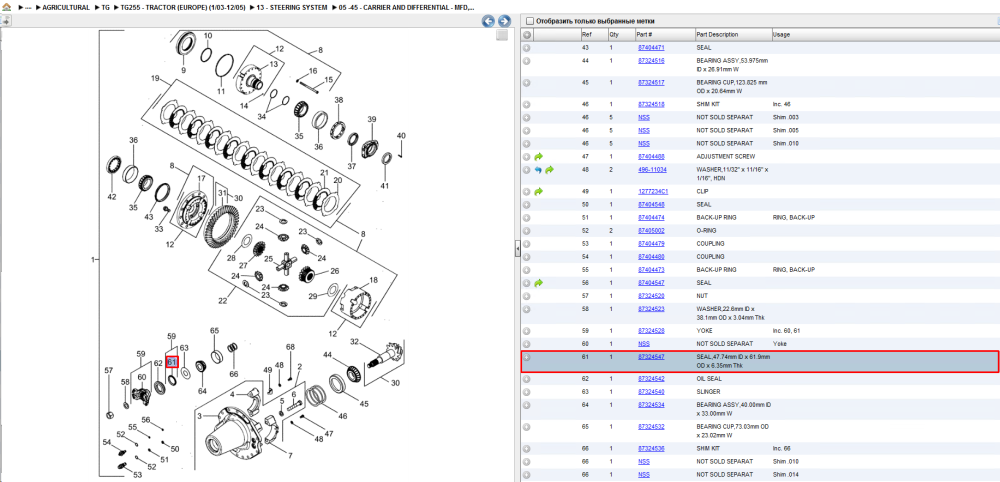
Task: Add SLINGER 87324540 using its circle icon
Action: pos(527,391)
